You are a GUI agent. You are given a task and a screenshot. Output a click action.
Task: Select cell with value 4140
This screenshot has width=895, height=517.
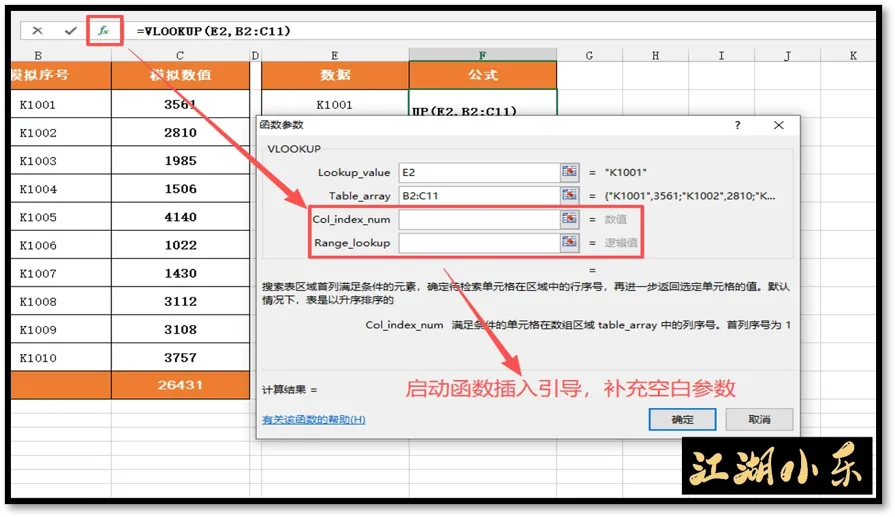point(180,217)
